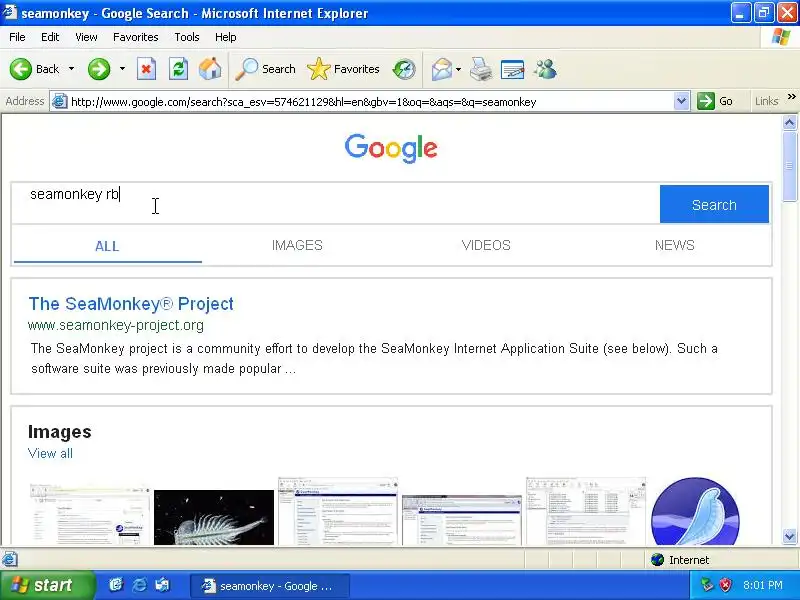
Task: Open the Help menu
Action: (226, 37)
